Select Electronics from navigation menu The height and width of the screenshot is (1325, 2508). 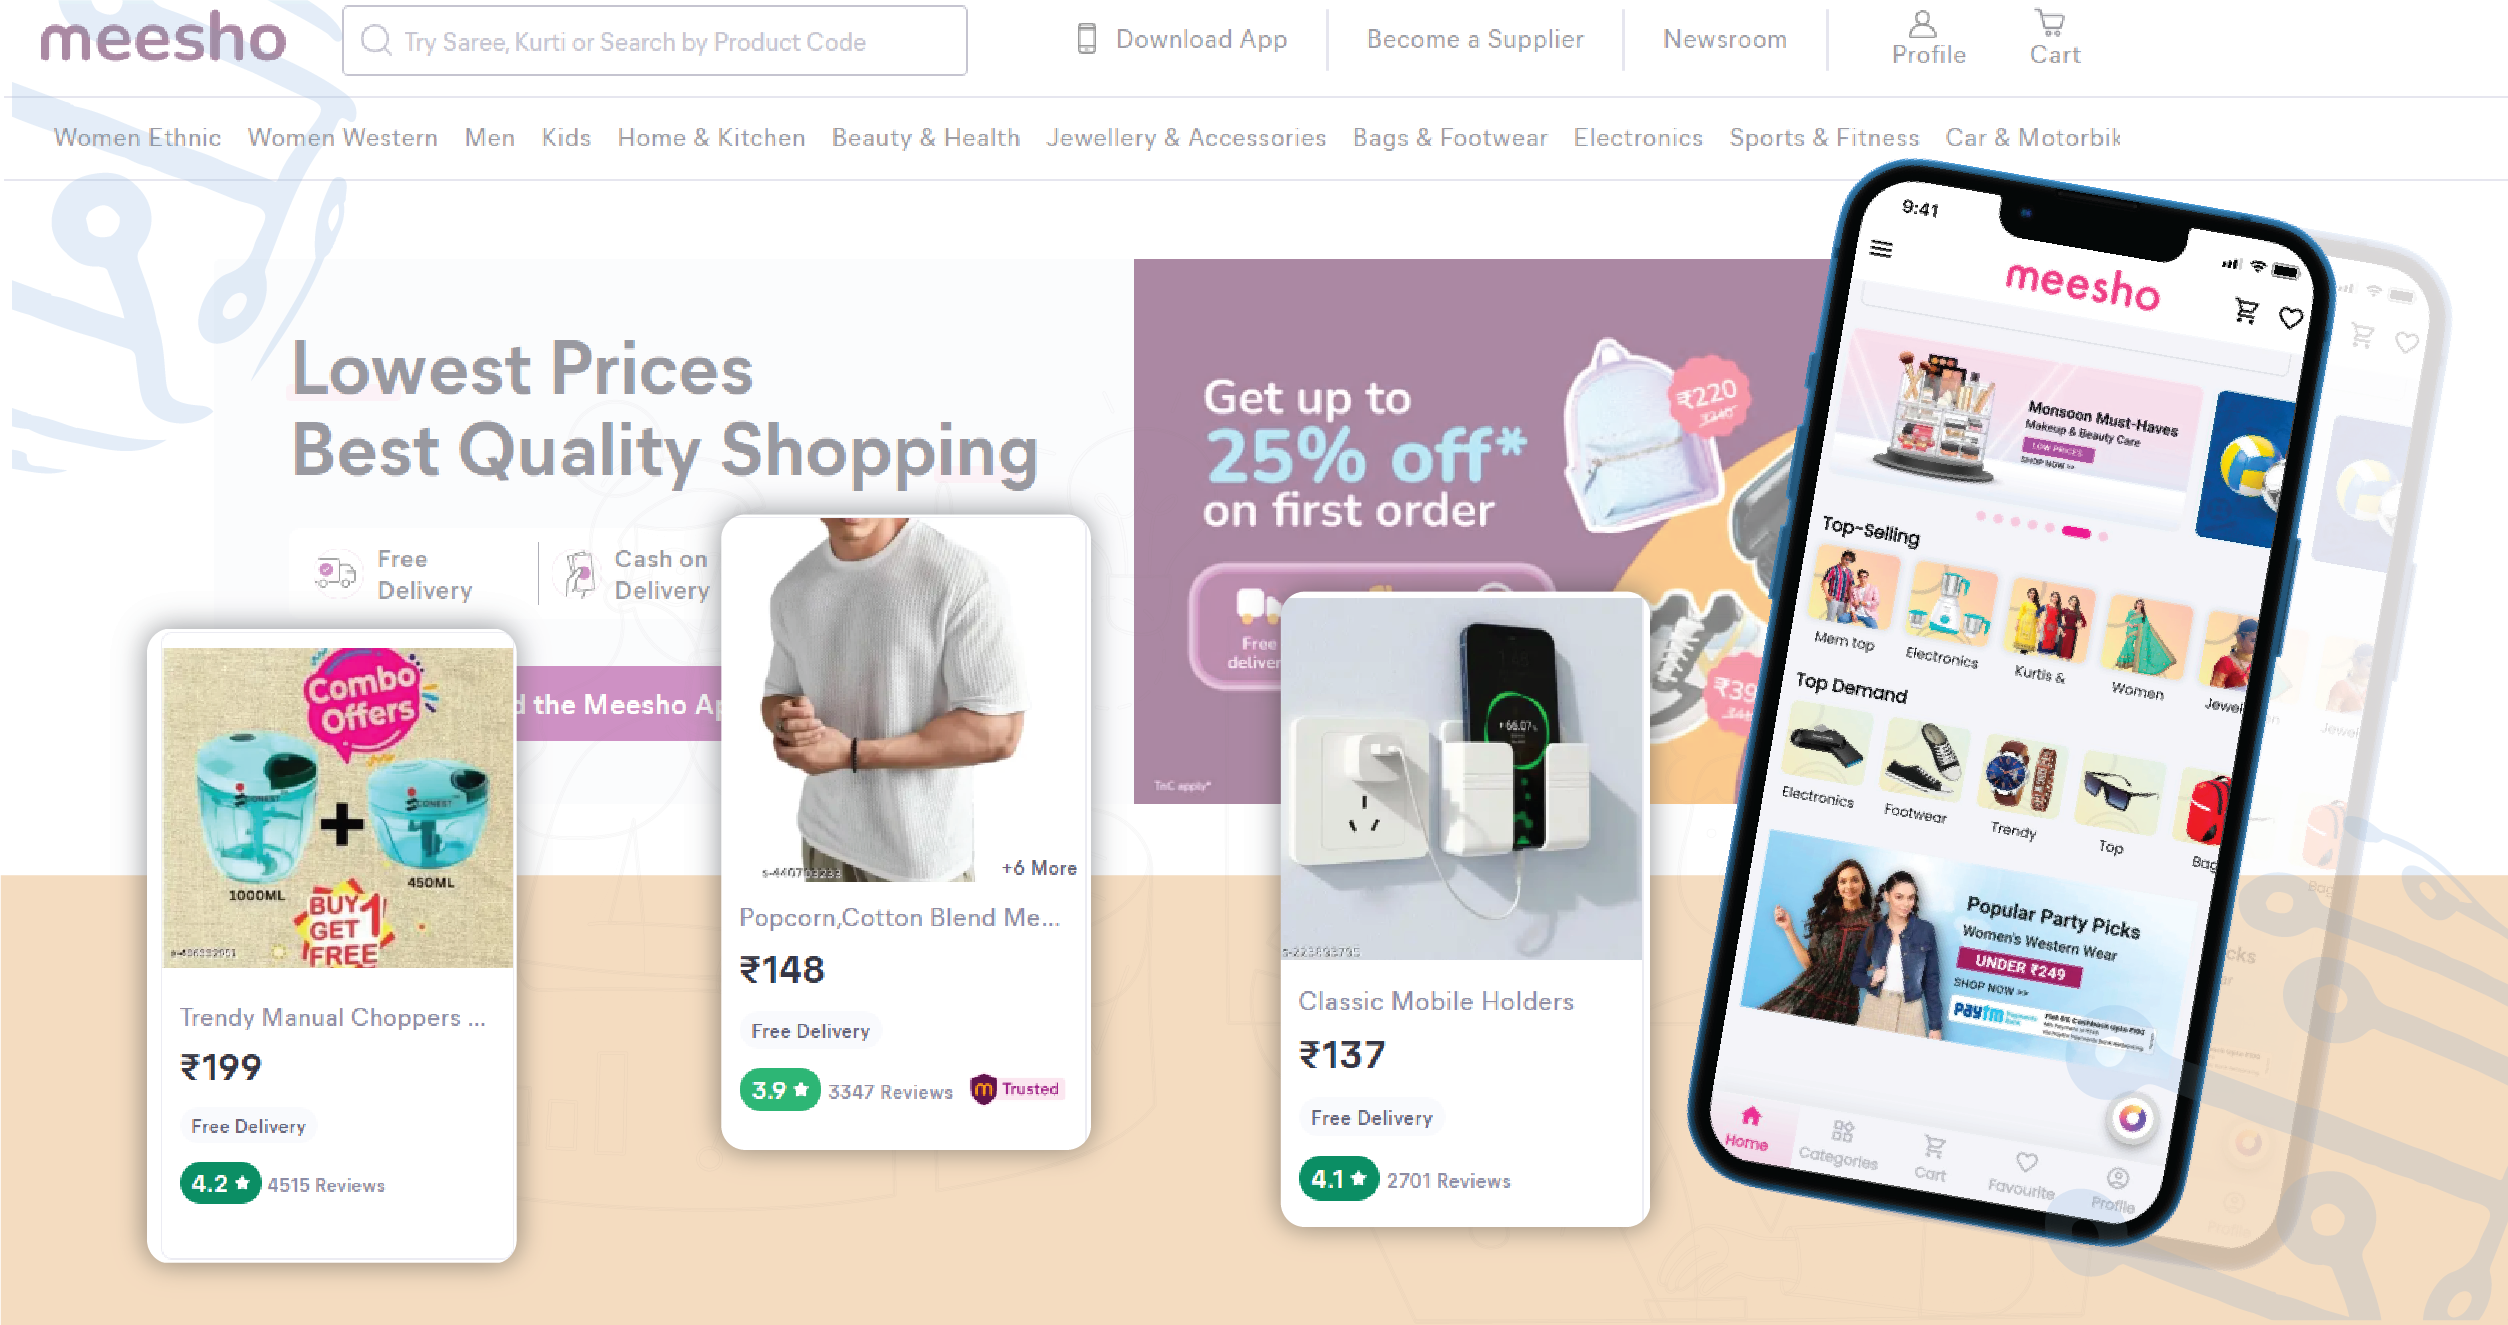[1636, 138]
